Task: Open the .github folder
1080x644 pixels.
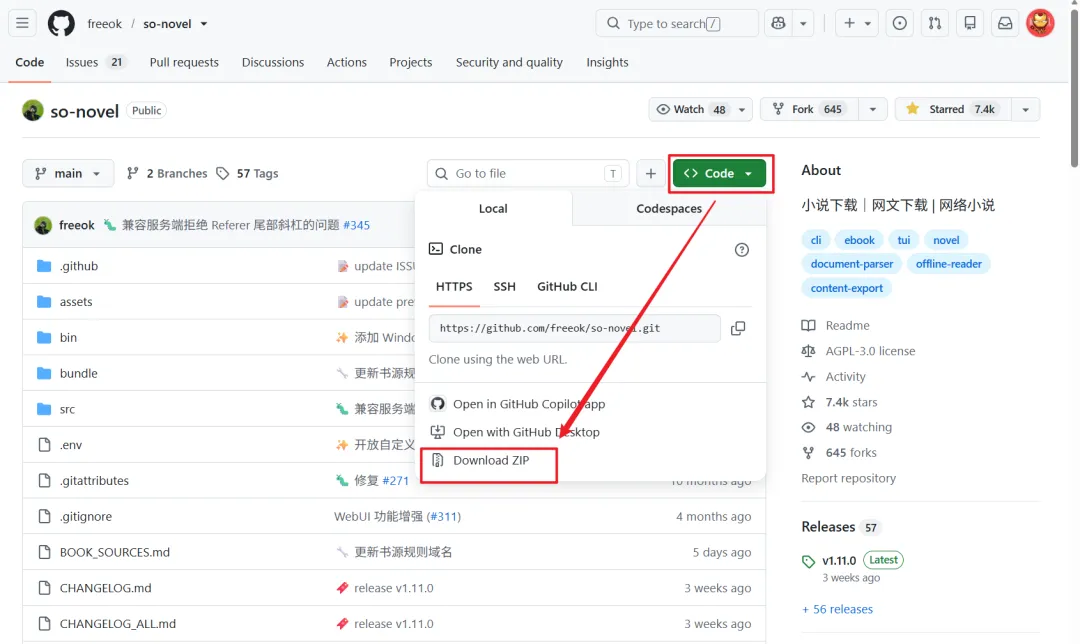Action: coord(79,266)
